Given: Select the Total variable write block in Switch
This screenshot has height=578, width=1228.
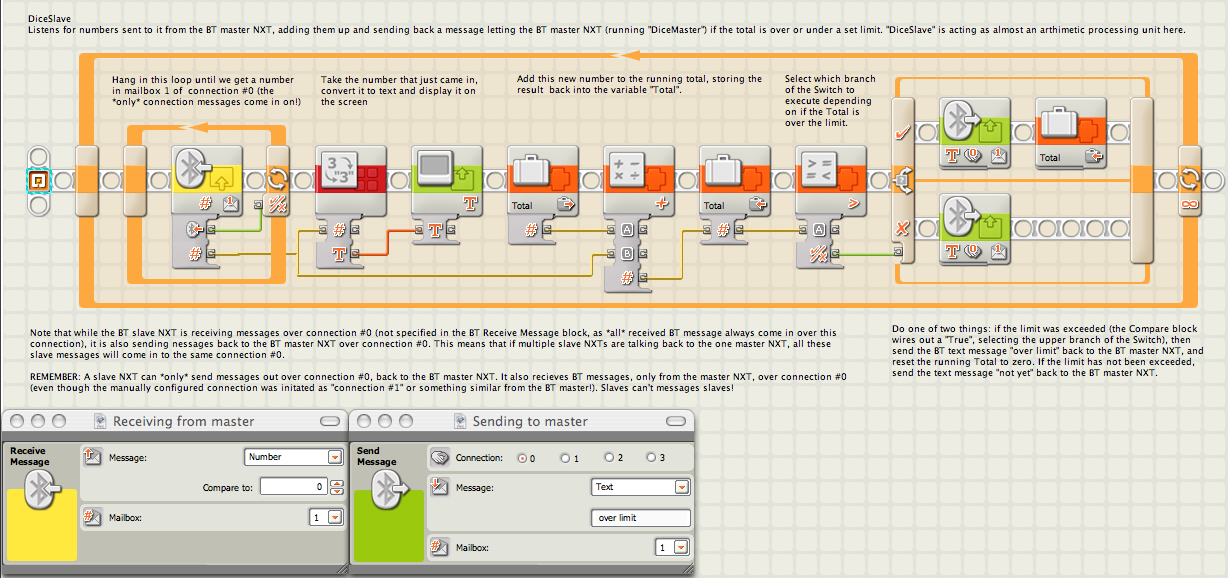Looking at the screenshot, I should [1071, 133].
